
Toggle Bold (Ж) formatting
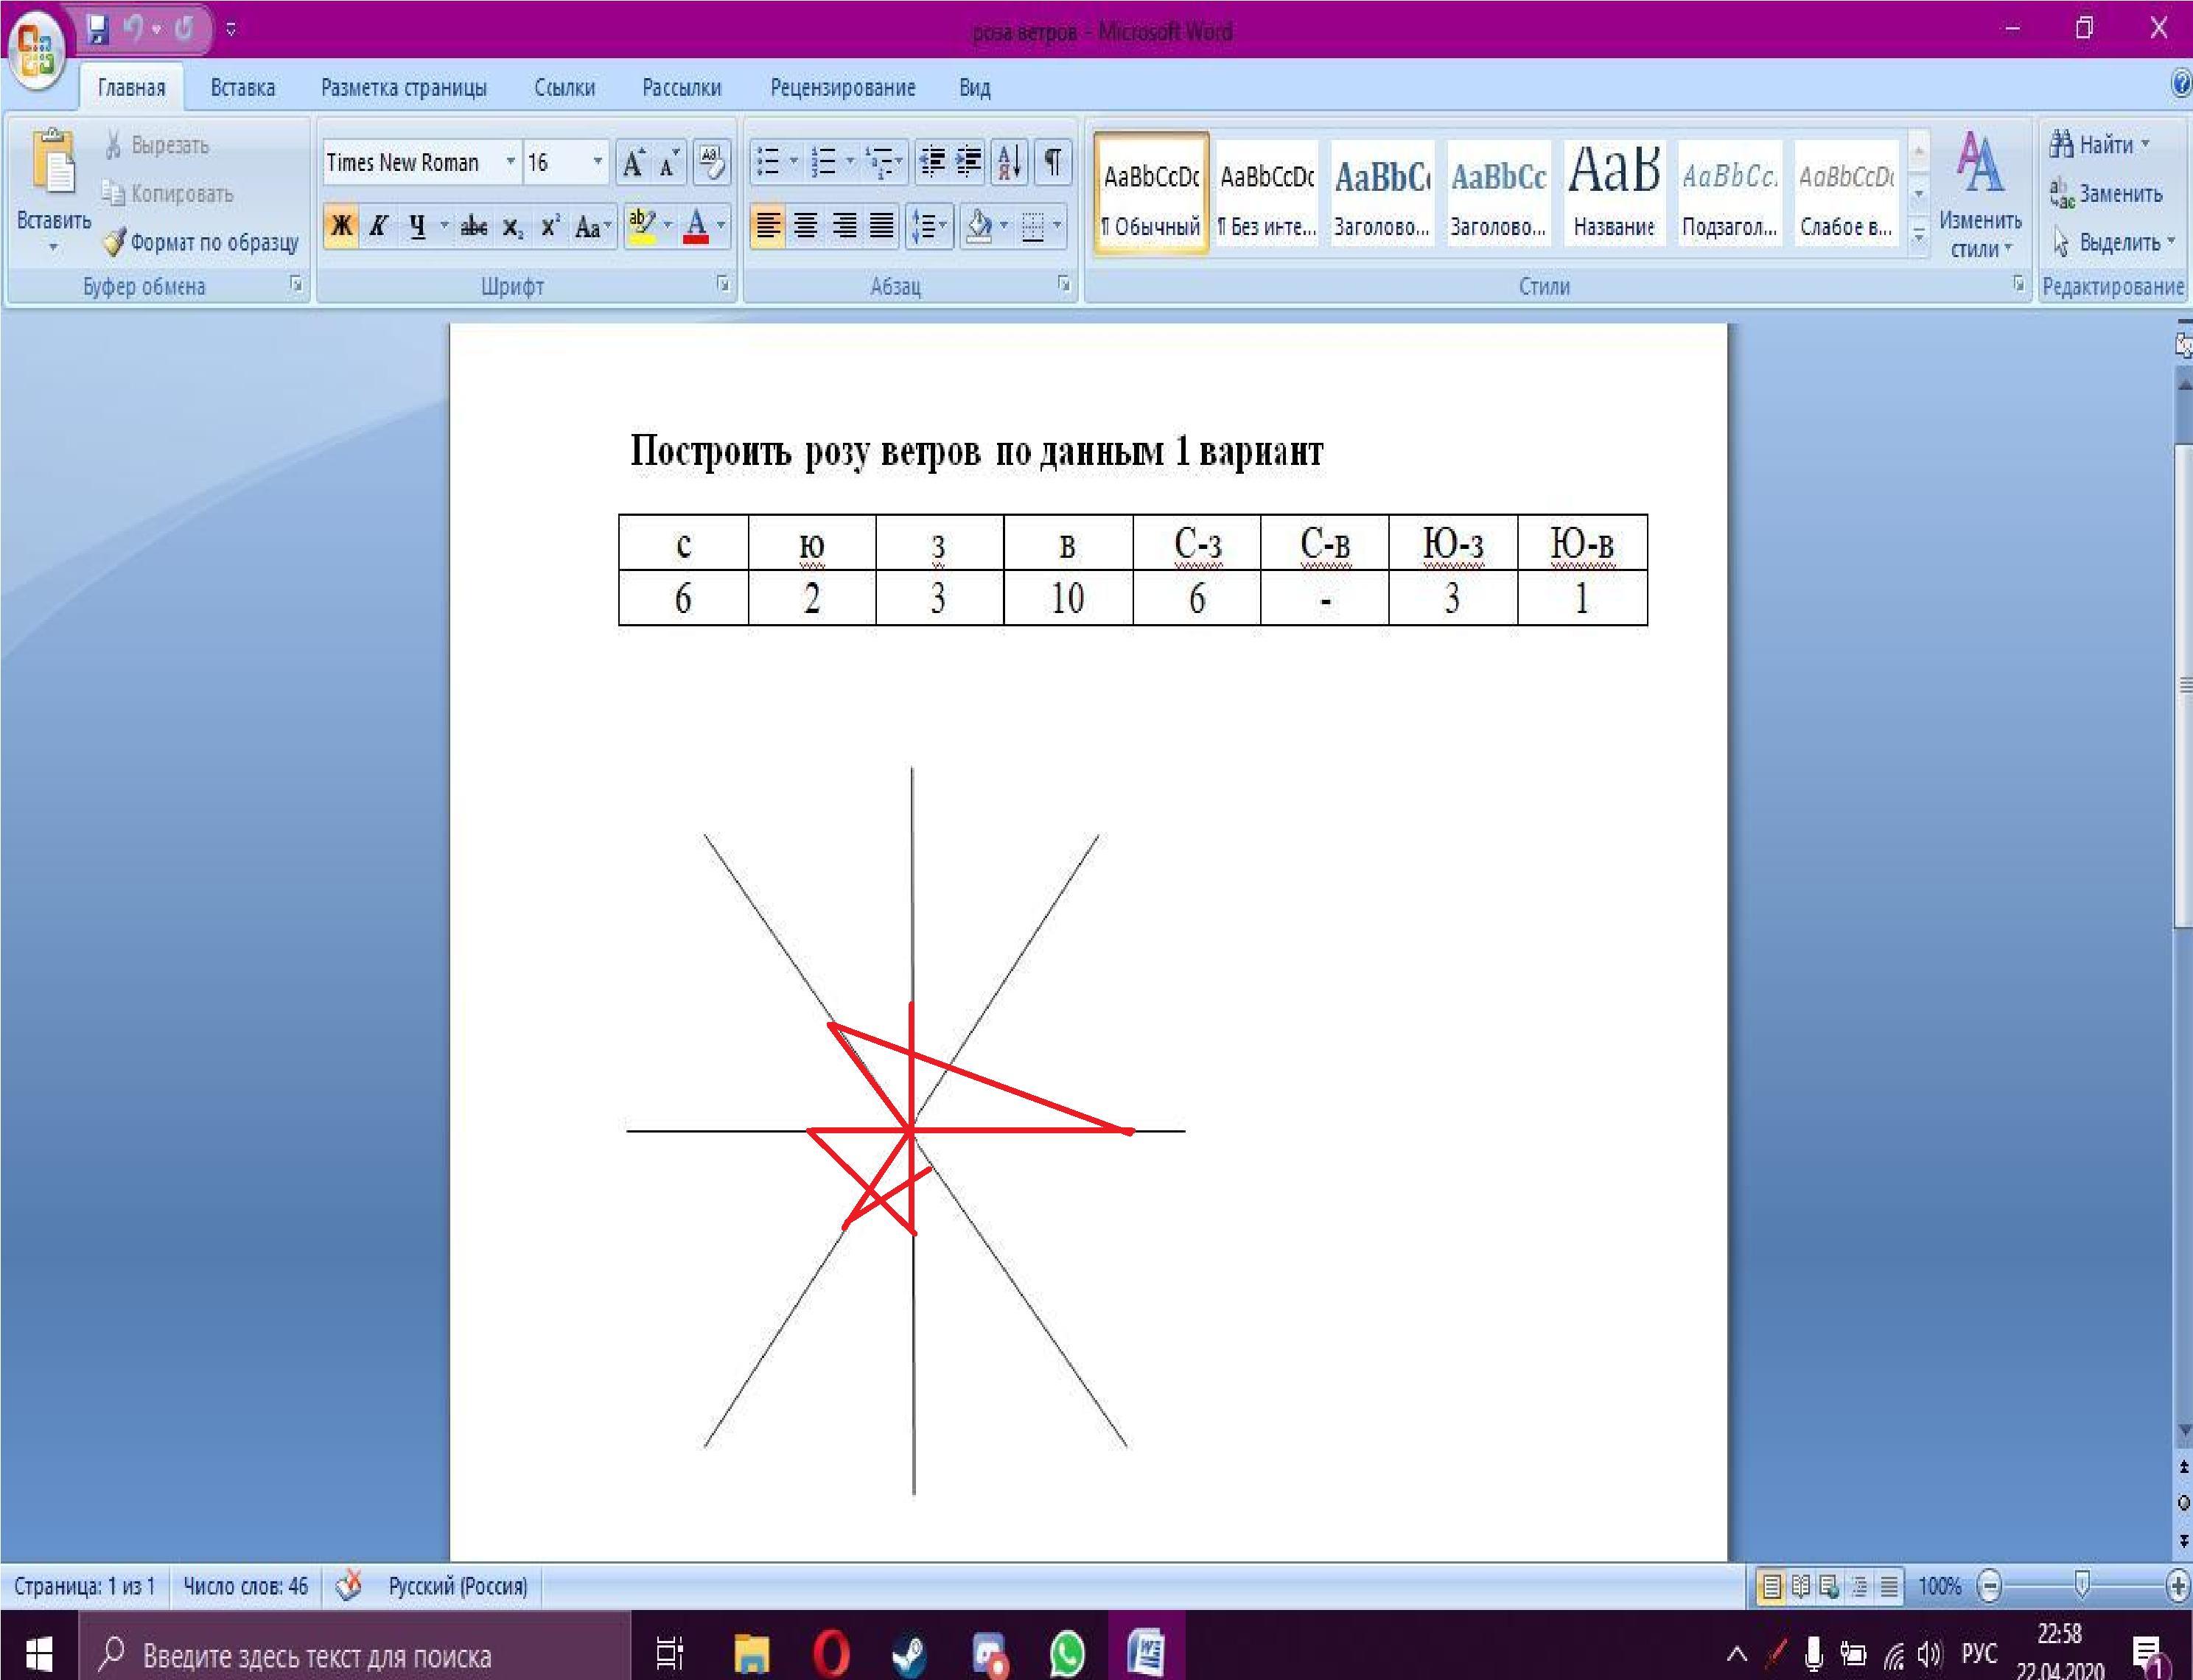(341, 226)
